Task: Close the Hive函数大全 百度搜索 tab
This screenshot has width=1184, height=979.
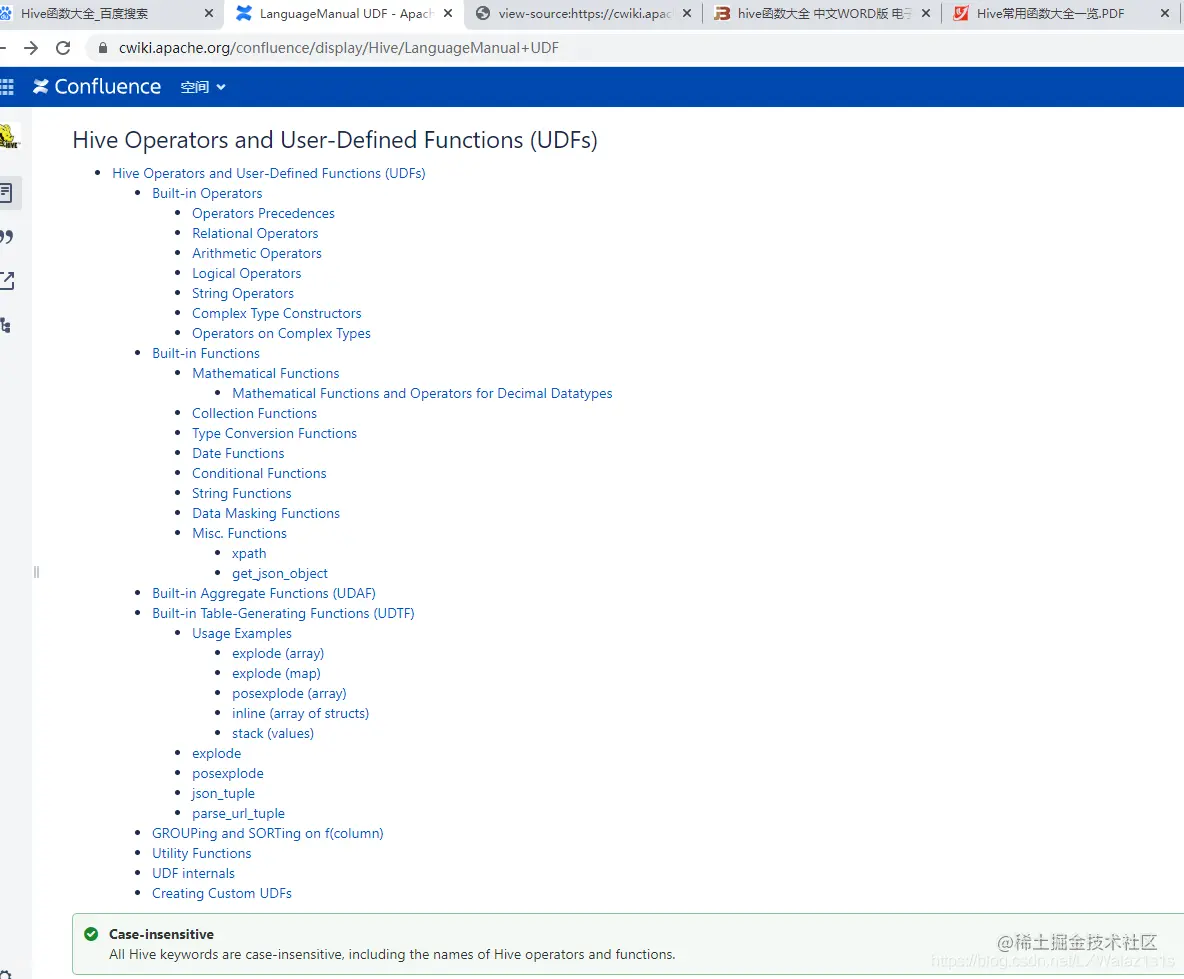Action: 209,14
